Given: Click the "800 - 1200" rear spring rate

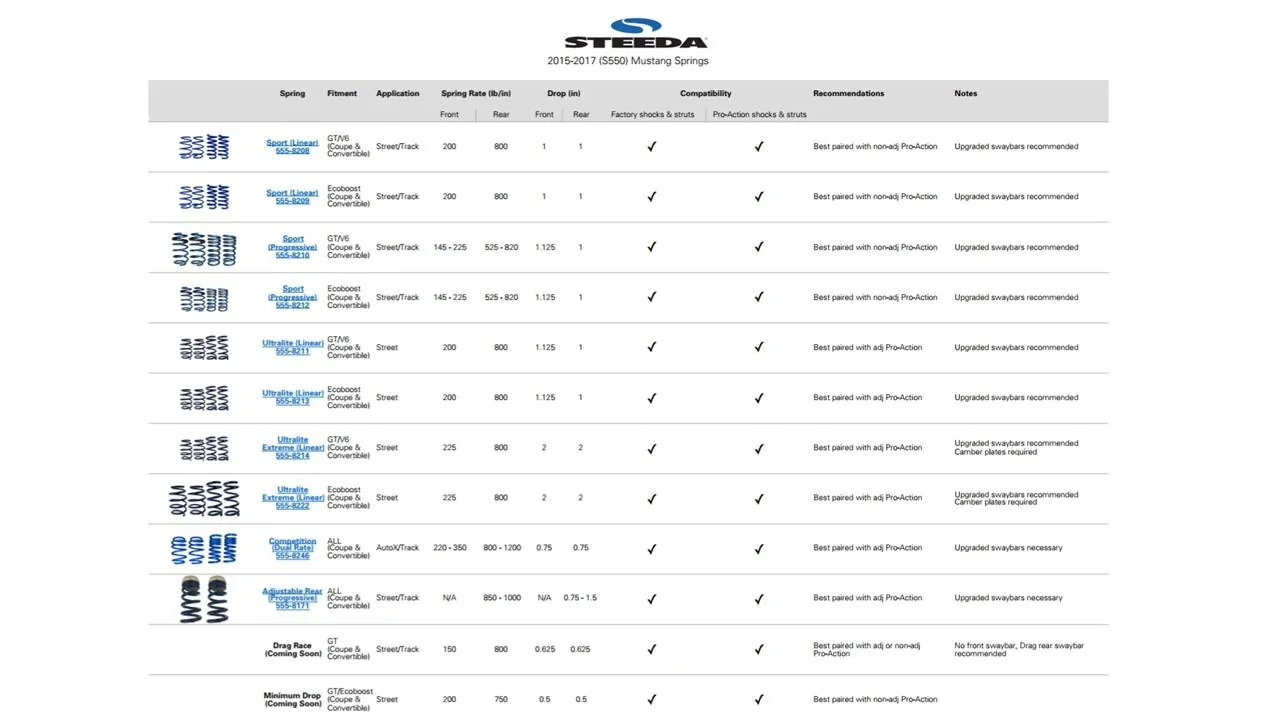Looking at the screenshot, I should coord(502,548).
